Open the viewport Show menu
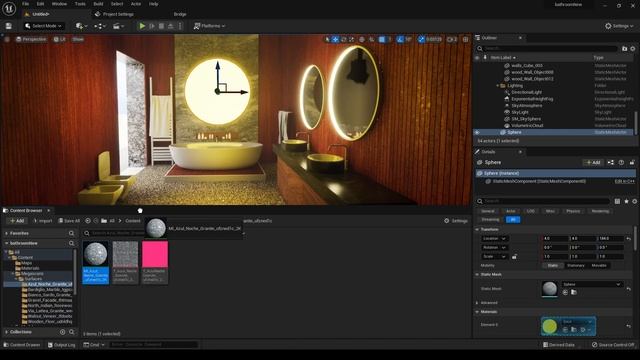Screen dimensions: 640x360 (x=78, y=39)
